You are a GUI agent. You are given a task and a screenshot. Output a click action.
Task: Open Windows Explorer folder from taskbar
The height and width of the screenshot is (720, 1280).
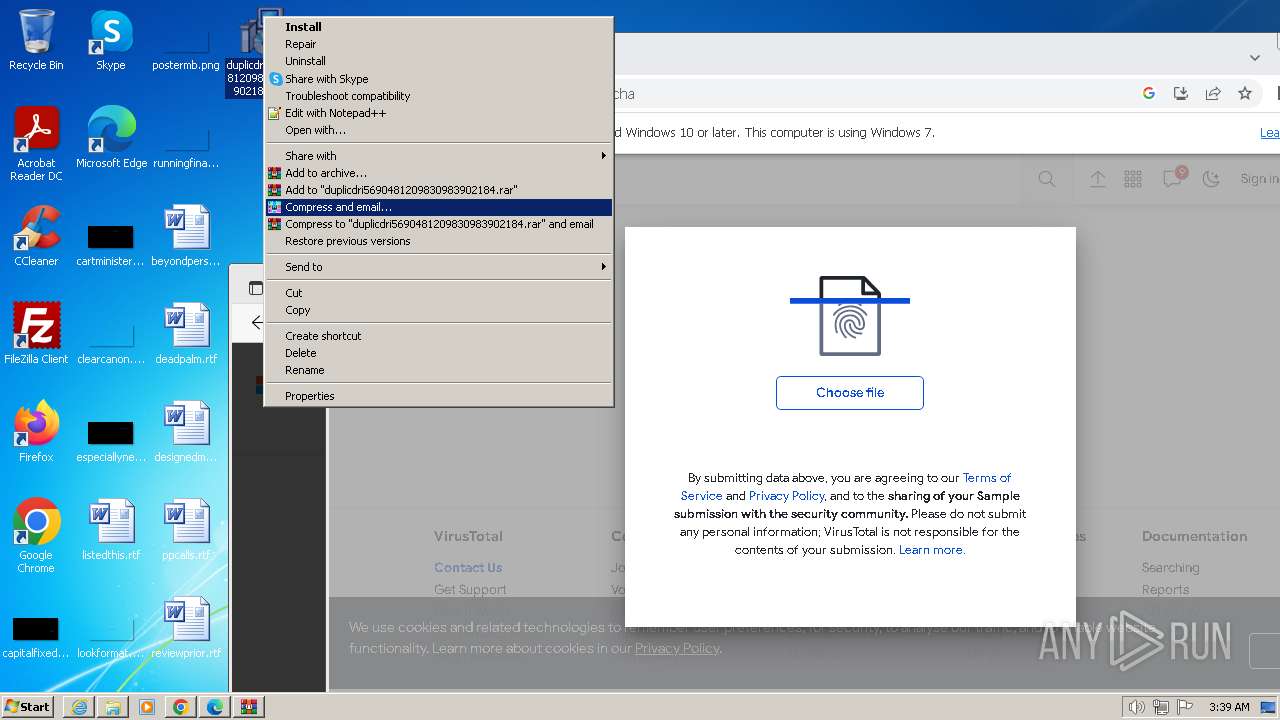pyautogui.click(x=113, y=707)
